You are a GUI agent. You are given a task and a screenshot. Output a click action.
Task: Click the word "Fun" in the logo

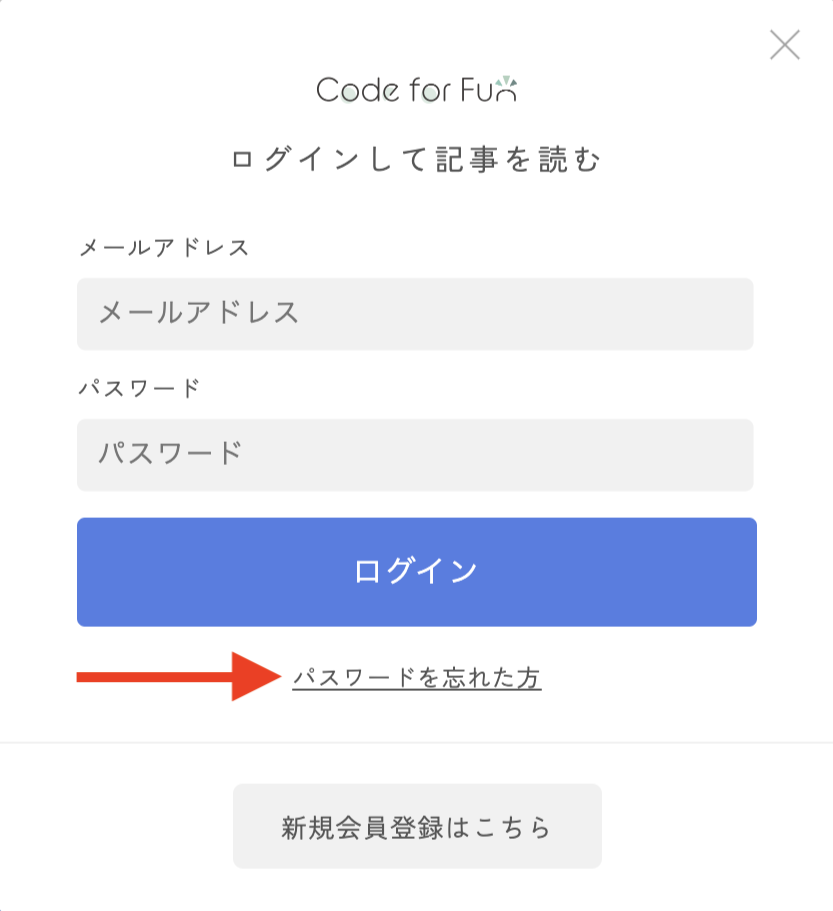click(489, 90)
